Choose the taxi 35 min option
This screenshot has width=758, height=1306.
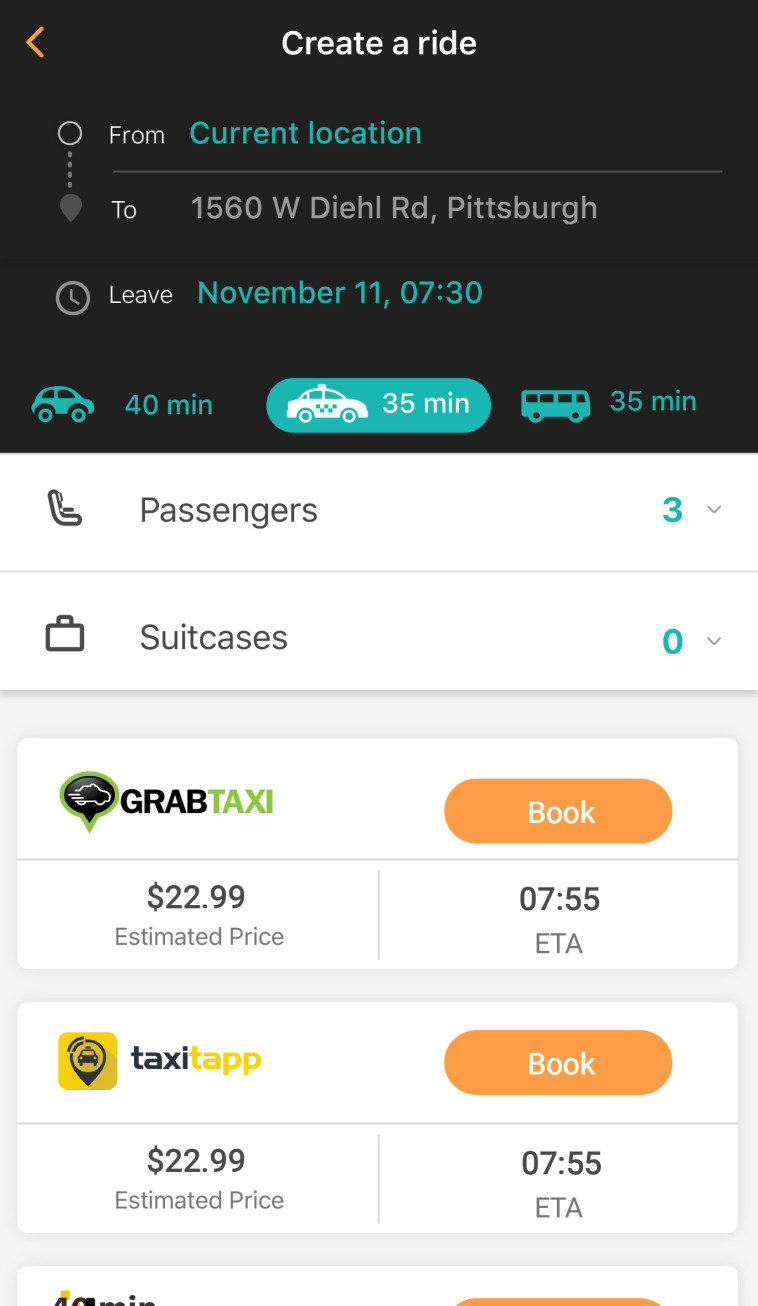click(378, 404)
